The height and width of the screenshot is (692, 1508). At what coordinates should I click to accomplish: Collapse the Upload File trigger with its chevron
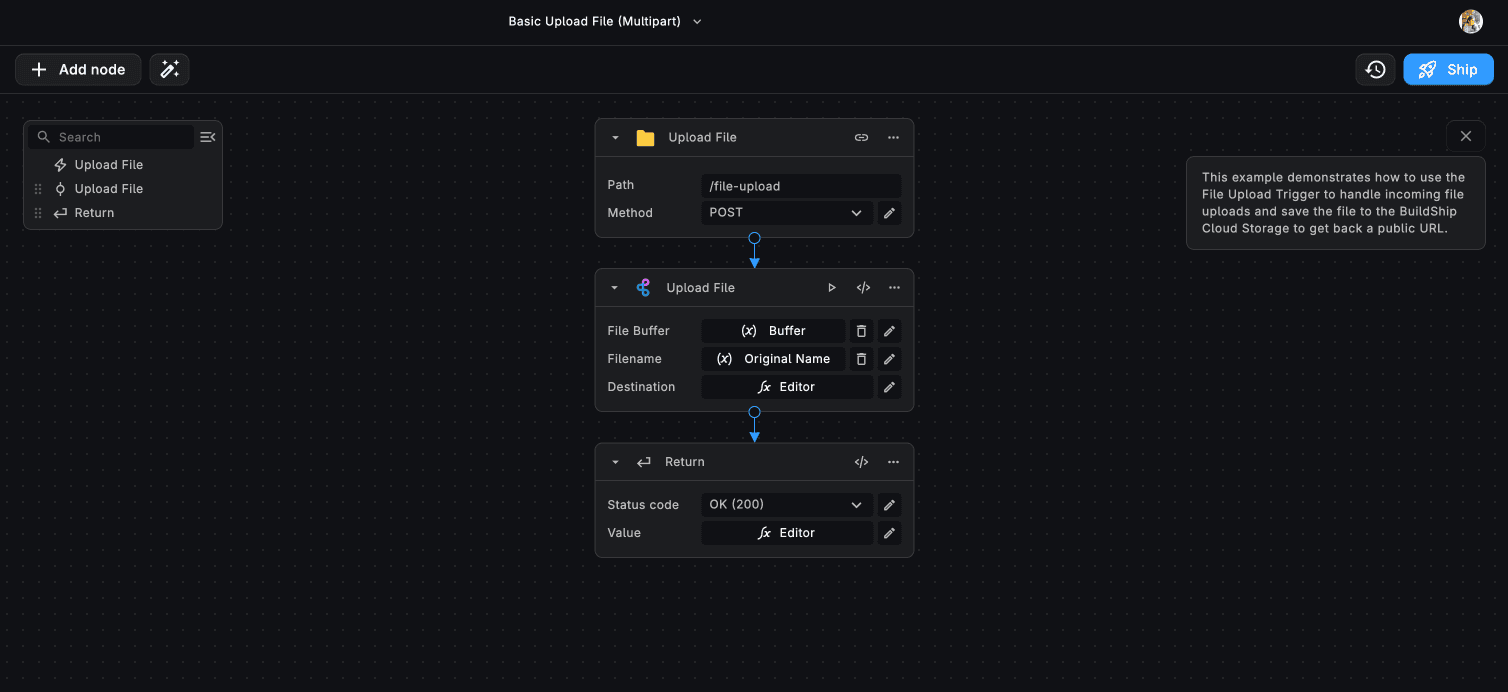coord(615,137)
